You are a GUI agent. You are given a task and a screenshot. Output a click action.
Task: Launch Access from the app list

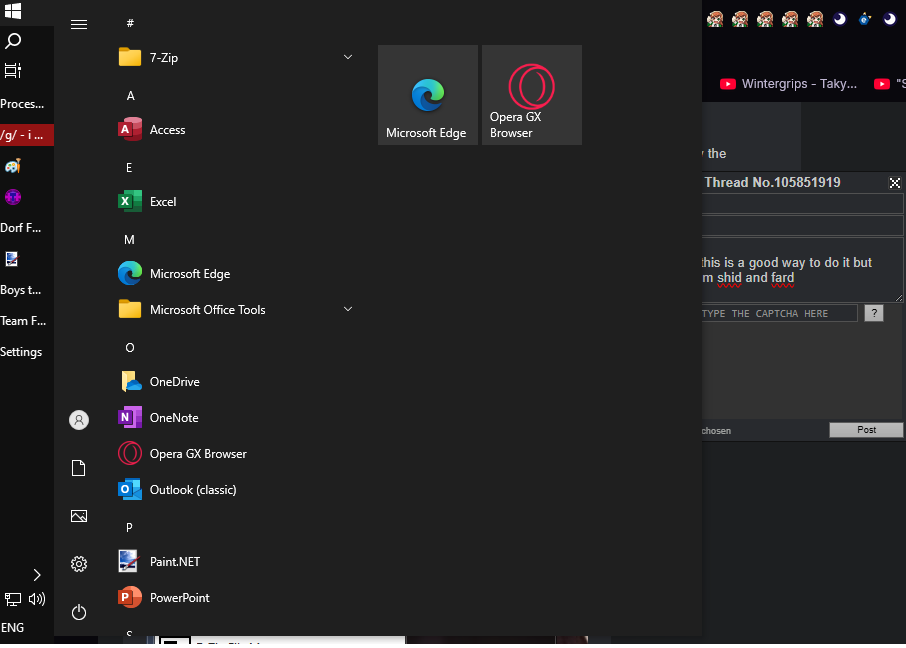[x=236, y=129]
